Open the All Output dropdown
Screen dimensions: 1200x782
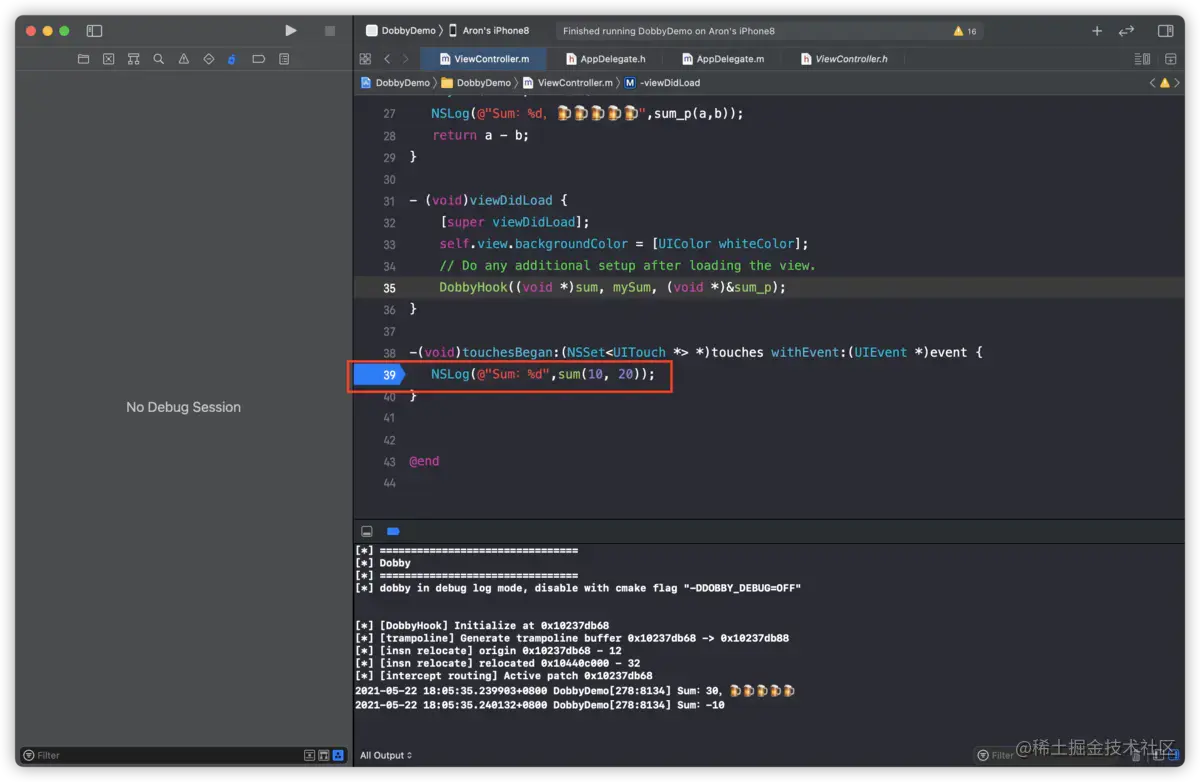[x=386, y=755]
